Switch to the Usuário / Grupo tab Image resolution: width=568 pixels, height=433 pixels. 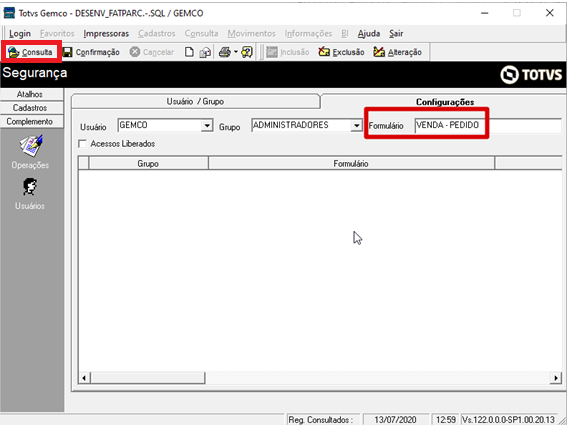click(x=196, y=101)
